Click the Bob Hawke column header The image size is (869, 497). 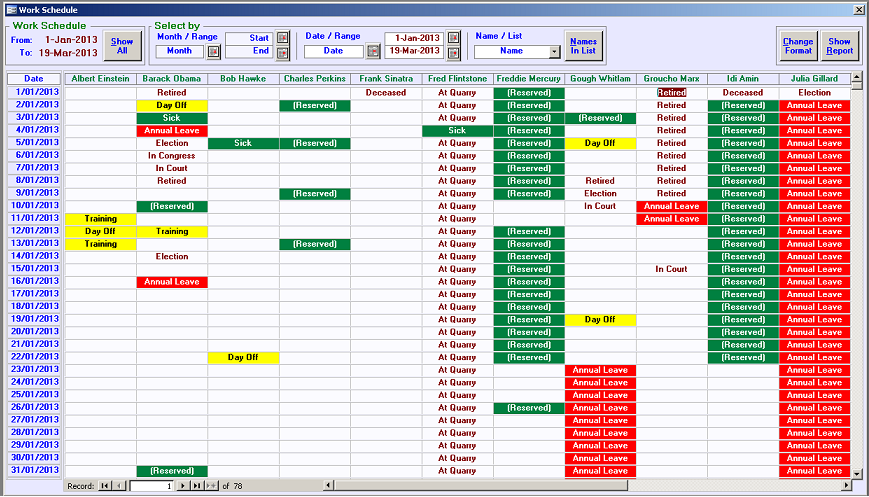tap(243, 79)
